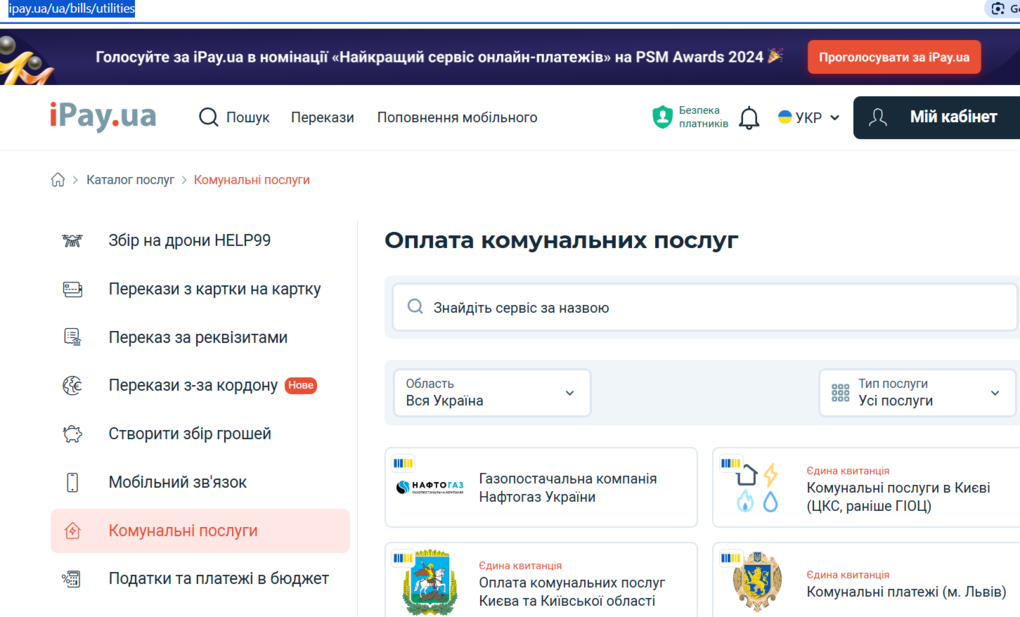Click the taxes and budget payments icon
Viewport: 1020px width, 617px height.
[x=72, y=579]
